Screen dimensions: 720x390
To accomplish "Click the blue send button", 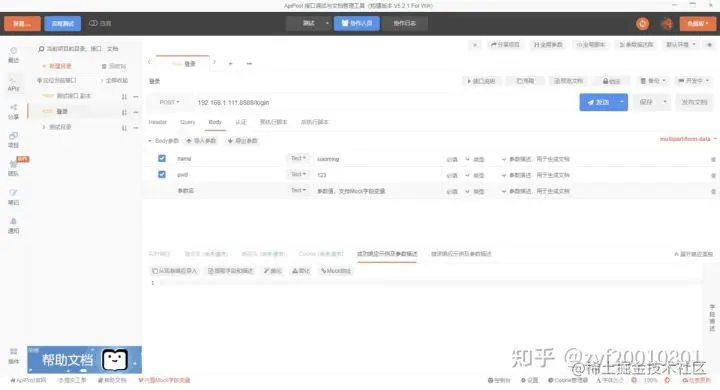I will (598, 102).
